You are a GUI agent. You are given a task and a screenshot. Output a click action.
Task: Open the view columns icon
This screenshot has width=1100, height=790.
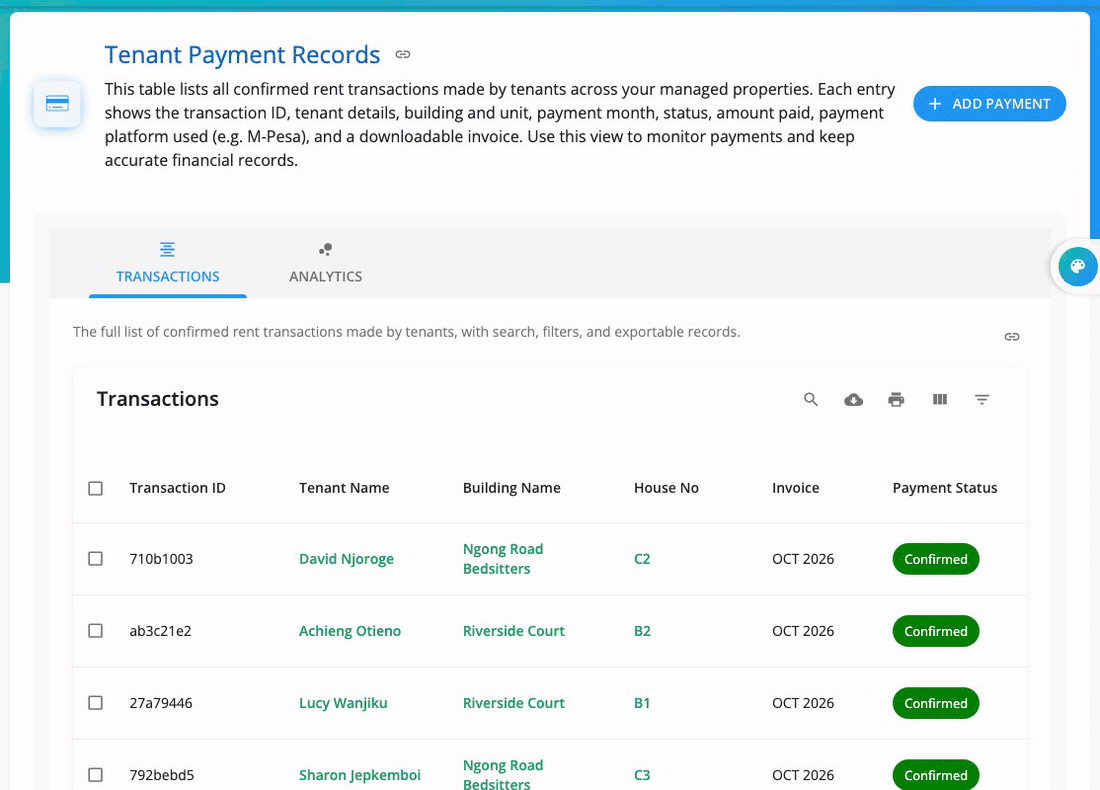click(939, 399)
